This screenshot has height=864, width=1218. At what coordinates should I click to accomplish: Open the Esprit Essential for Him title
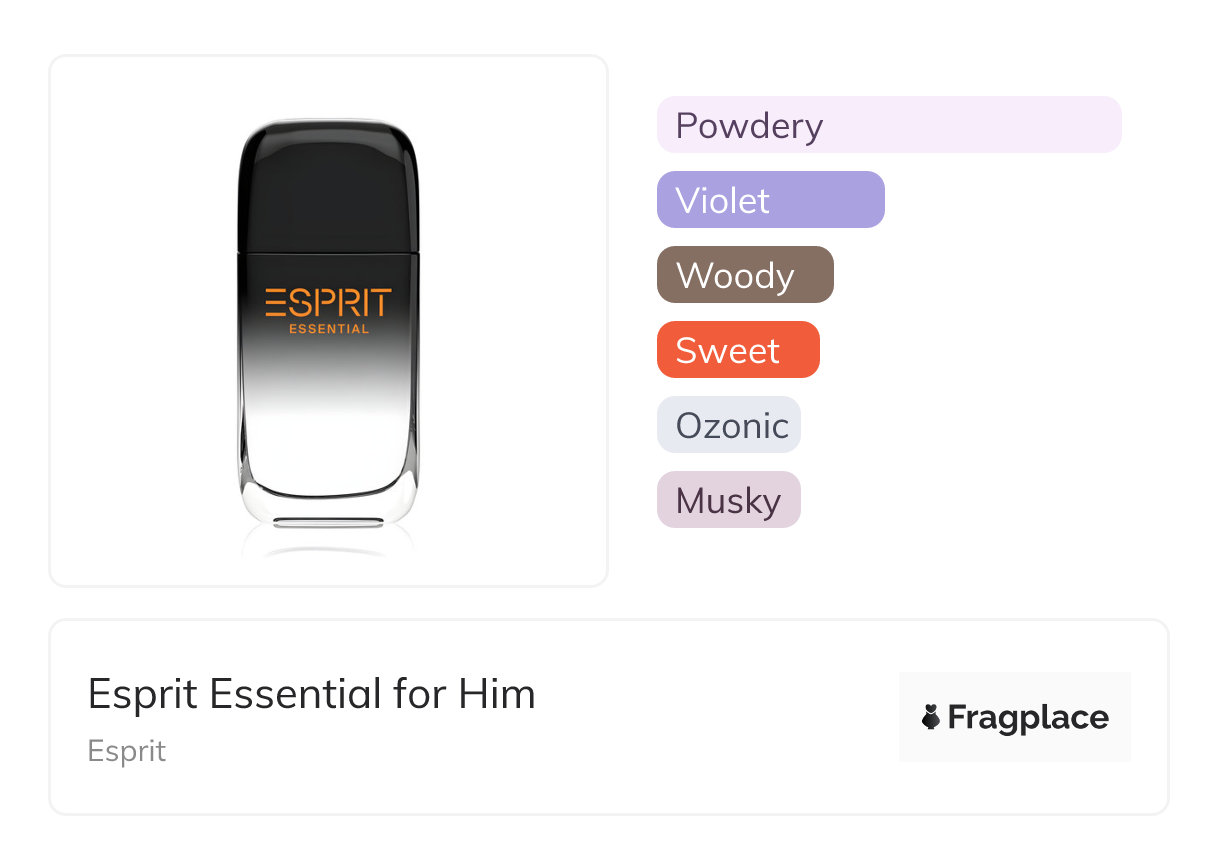pyautogui.click(x=312, y=694)
